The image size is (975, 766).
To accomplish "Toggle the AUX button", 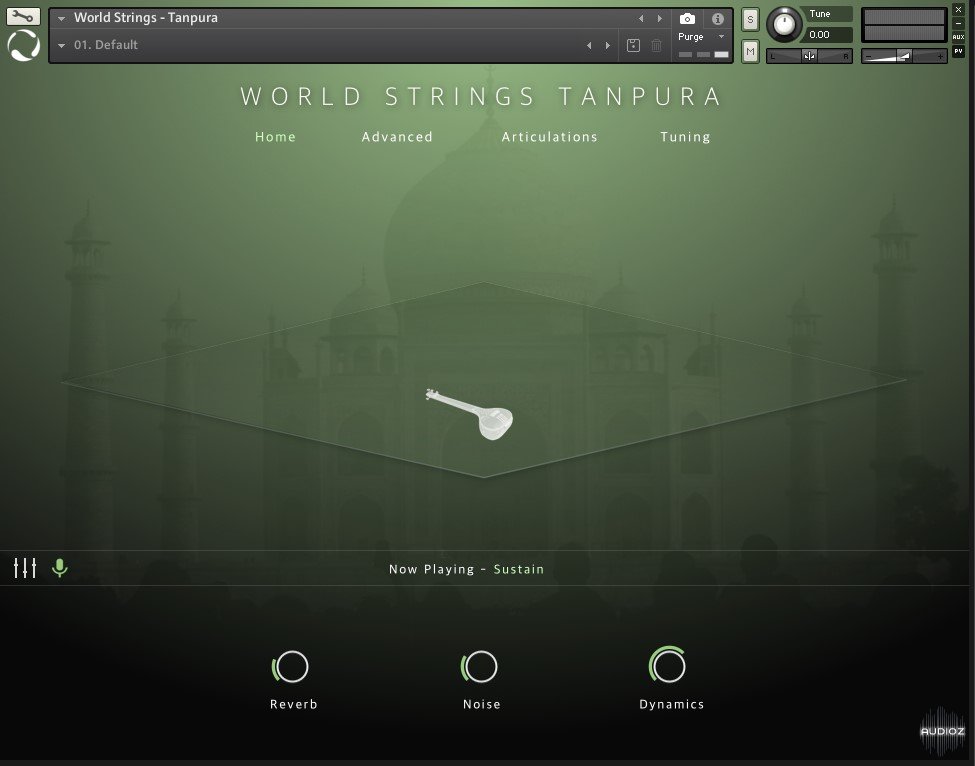I will click(958, 36).
